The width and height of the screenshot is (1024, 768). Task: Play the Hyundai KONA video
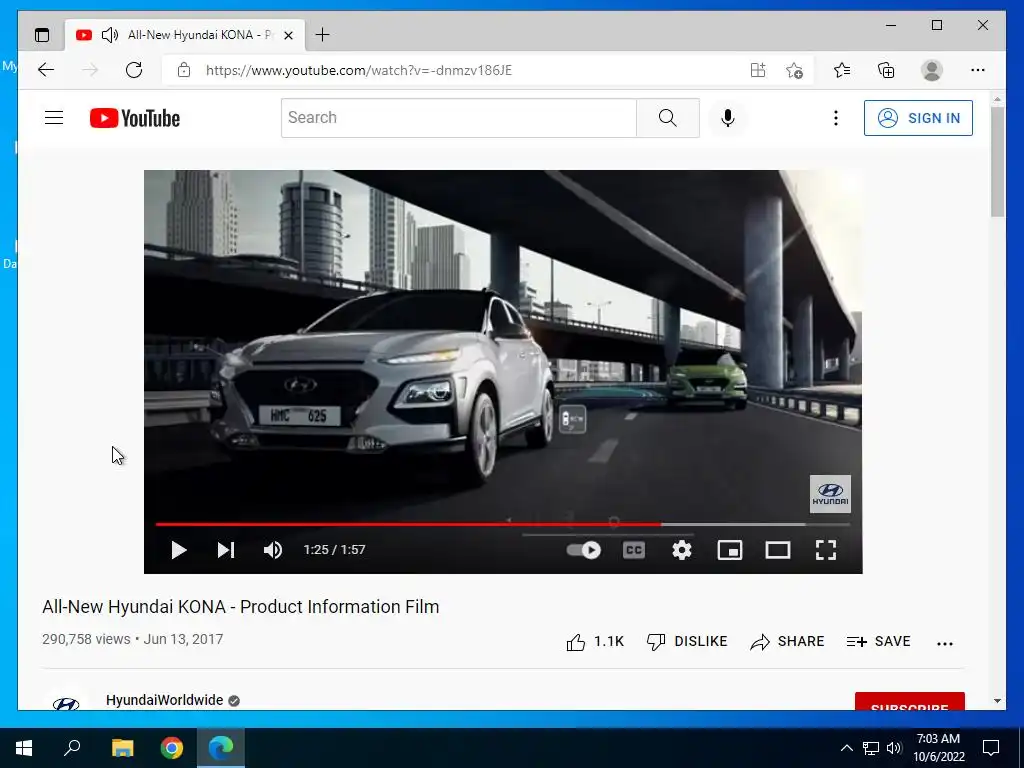pos(178,550)
